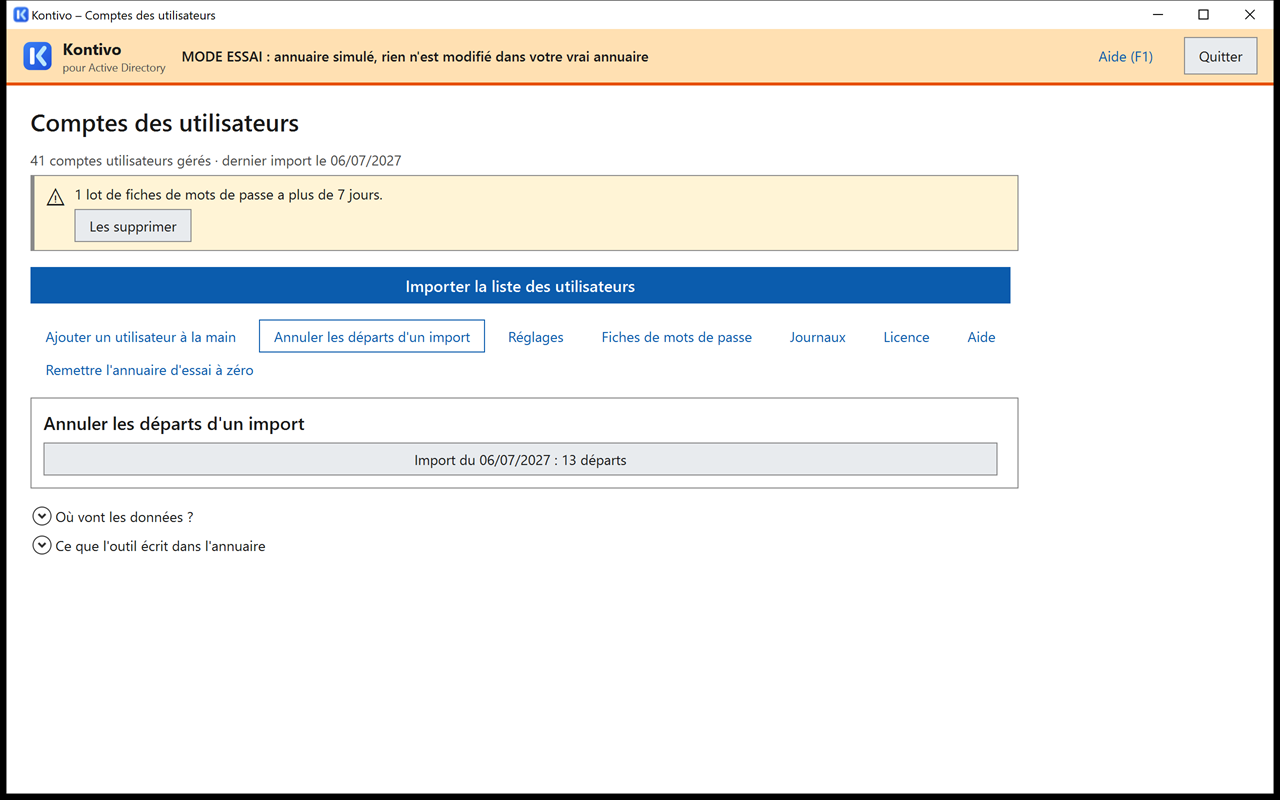
Task: Select 'Annuler les départs d'un import' tab
Action: pos(372,337)
